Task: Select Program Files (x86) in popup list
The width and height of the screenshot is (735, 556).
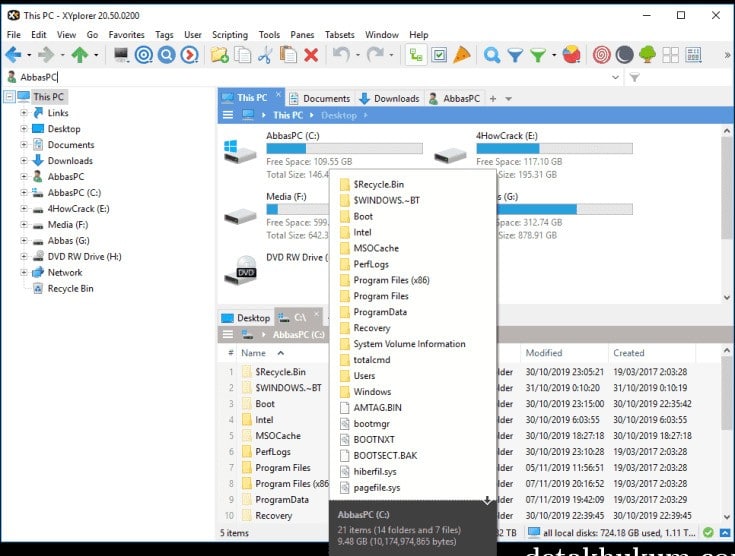Action: pyautogui.click(x=390, y=280)
